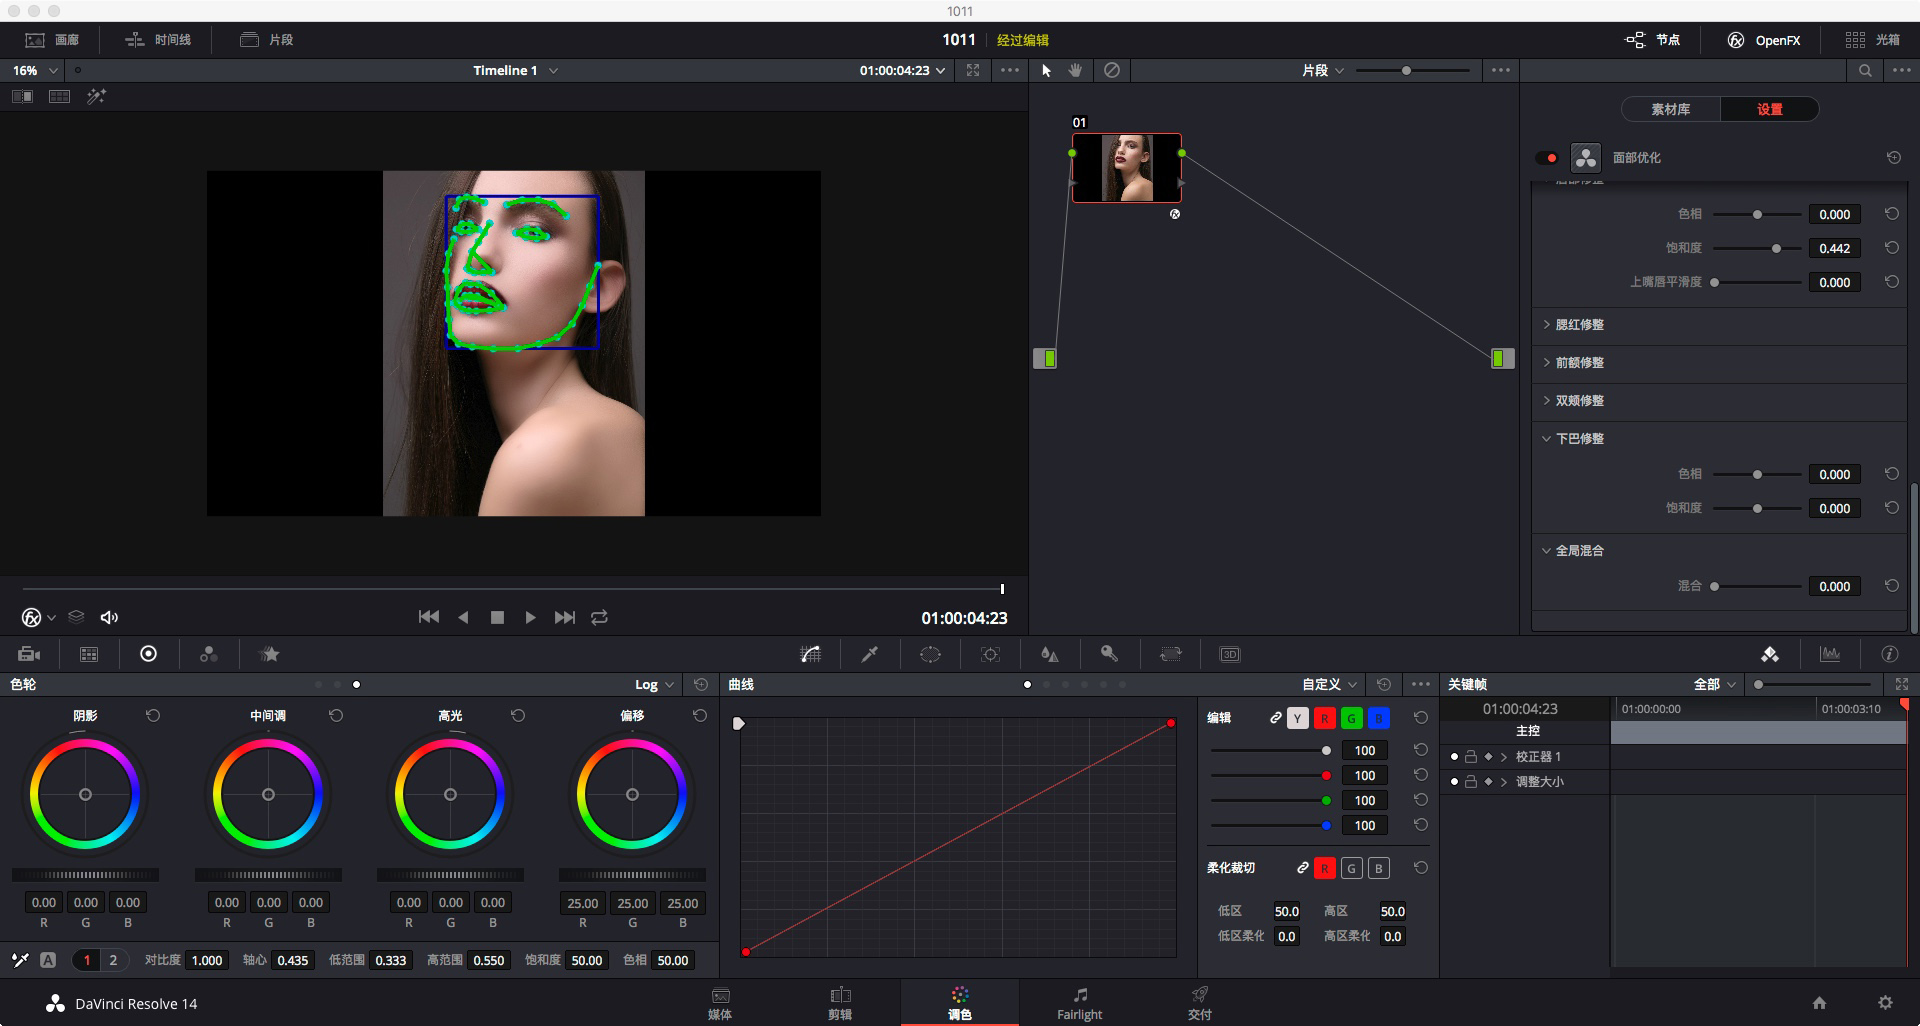Switch to the Fairlight page

pos(1079,1003)
